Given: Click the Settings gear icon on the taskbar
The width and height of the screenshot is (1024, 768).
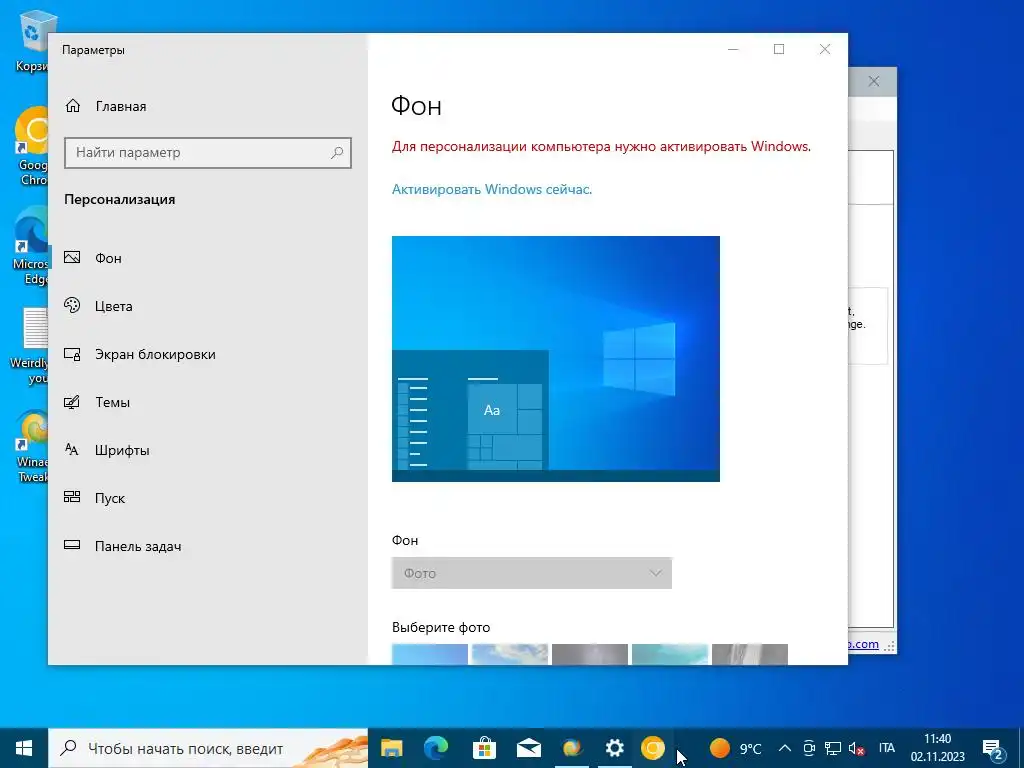Looking at the screenshot, I should tap(615, 748).
